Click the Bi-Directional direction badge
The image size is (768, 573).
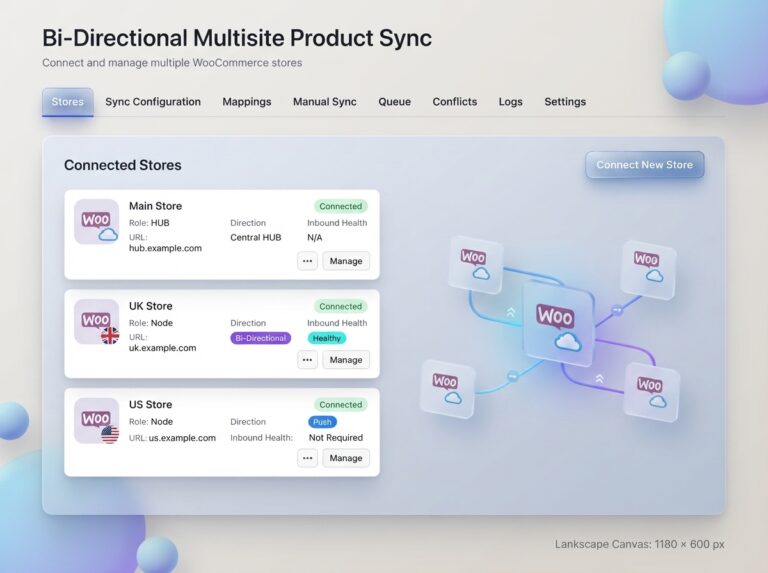coord(261,338)
